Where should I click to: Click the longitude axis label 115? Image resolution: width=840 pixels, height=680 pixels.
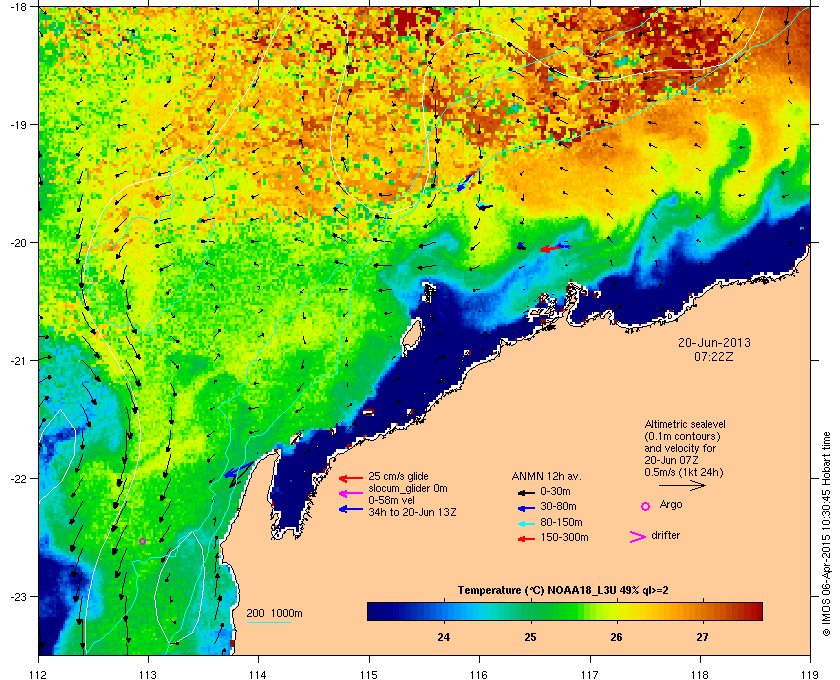click(369, 675)
